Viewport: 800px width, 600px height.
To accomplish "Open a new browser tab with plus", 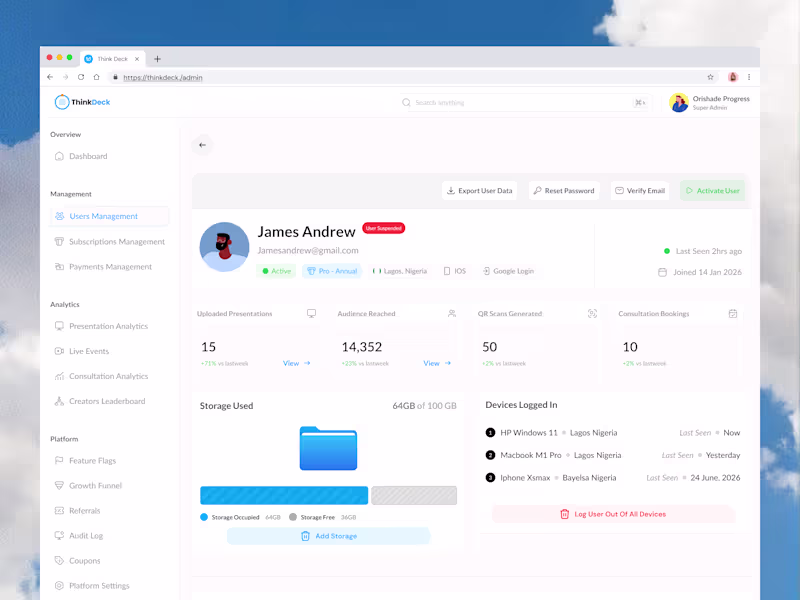I will (157, 59).
